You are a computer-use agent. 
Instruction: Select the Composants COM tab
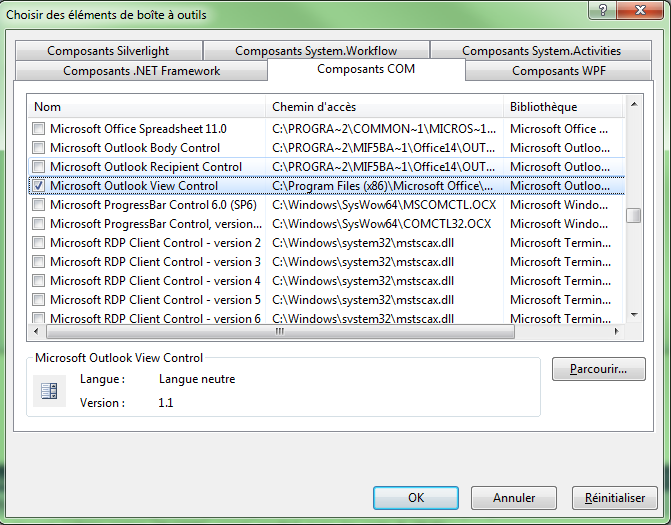coord(366,69)
